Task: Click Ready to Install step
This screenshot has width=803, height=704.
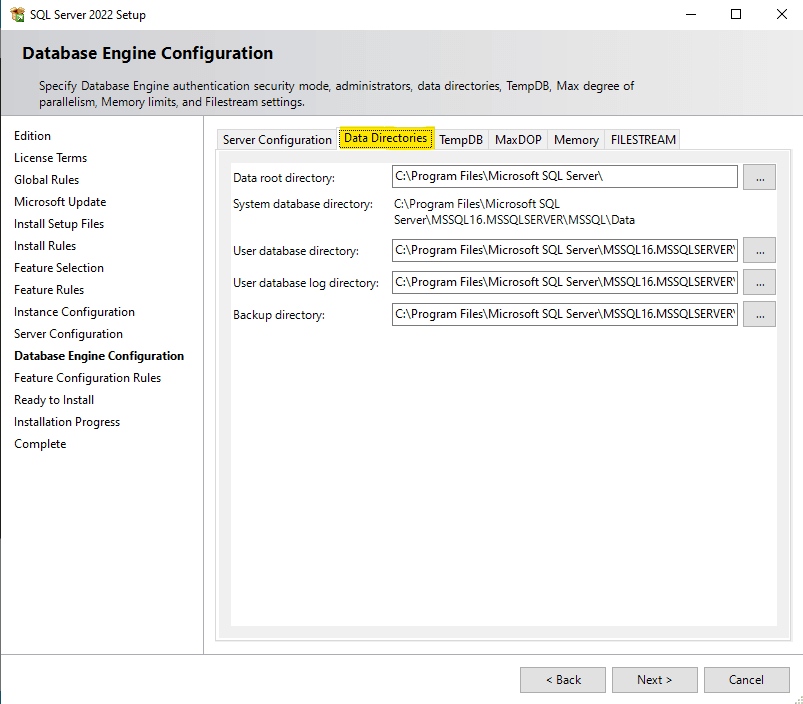Action: pos(54,400)
